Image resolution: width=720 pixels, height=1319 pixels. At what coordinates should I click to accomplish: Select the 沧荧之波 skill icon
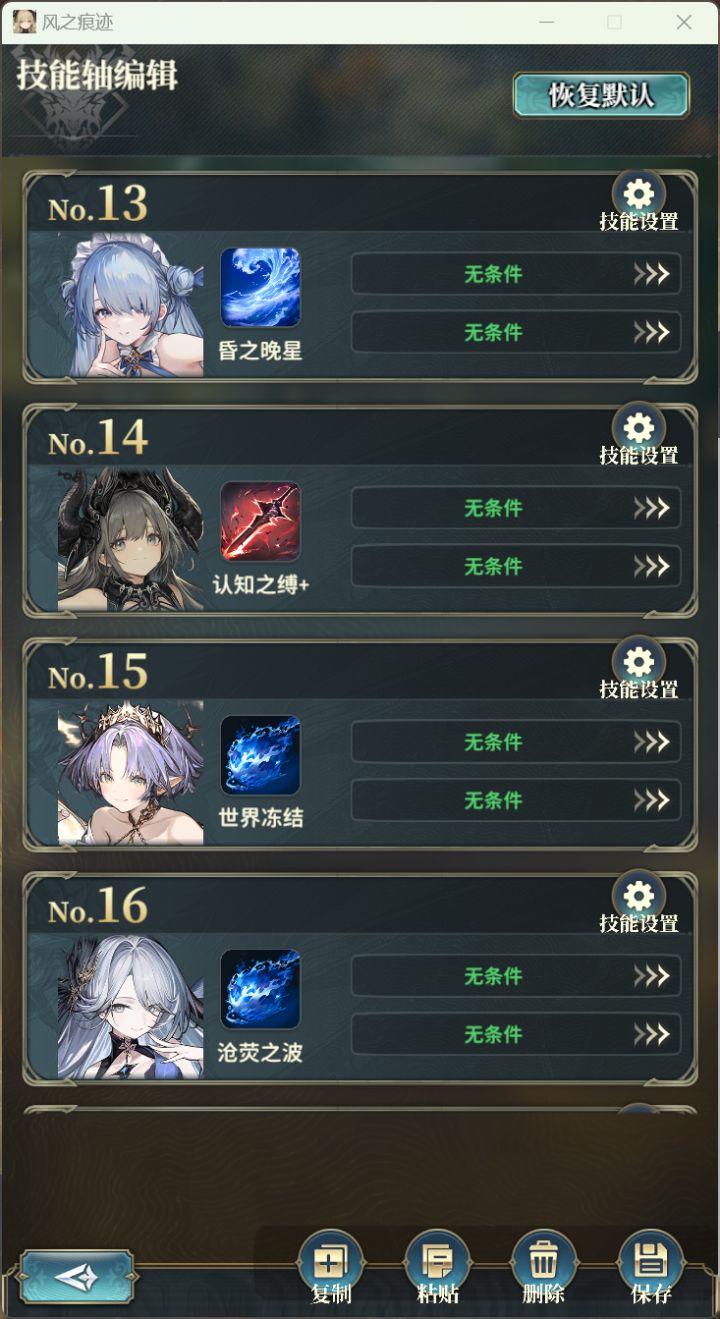coord(260,989)
